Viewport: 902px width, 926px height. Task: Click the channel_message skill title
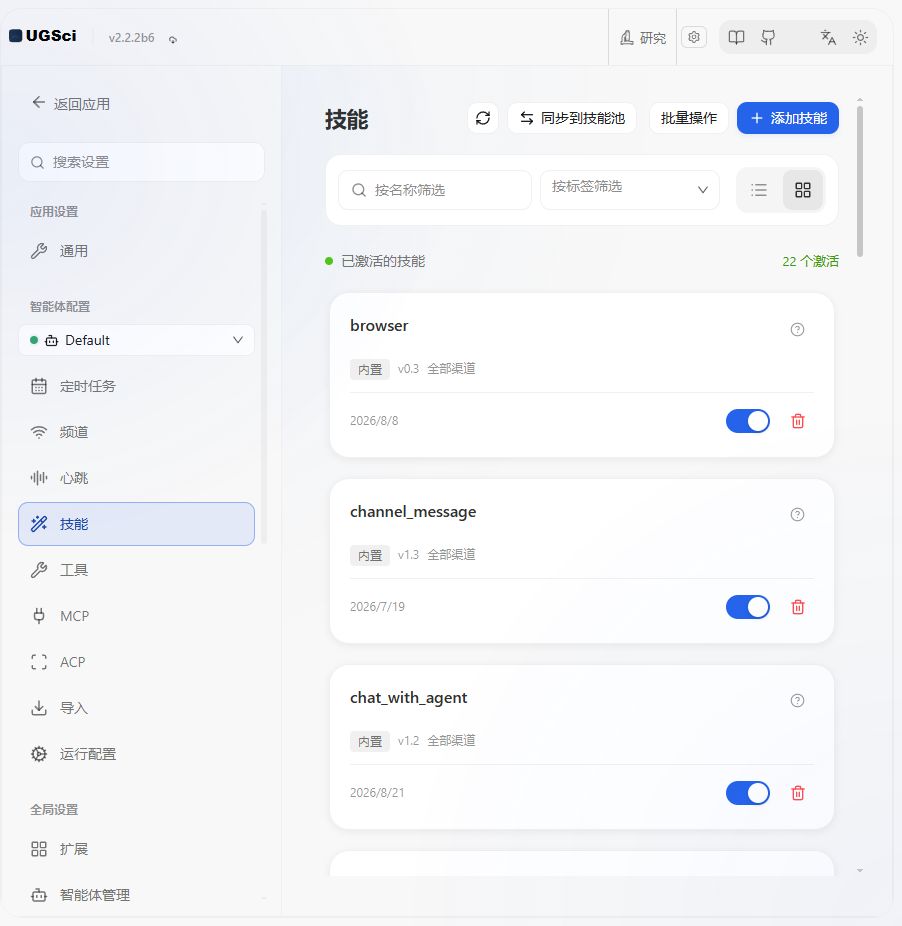(x=413, y=512)
